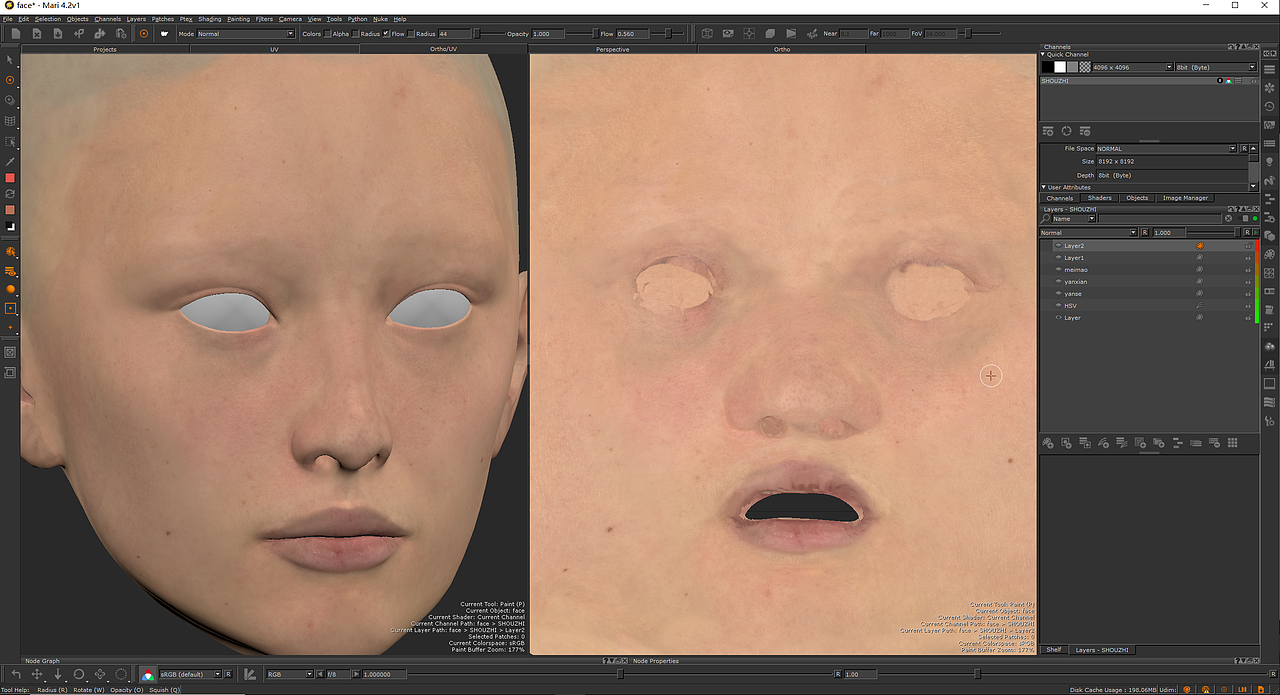The image size is (1280, 695).
Task: Toggle the Flow checkbox
Action: 411,34
